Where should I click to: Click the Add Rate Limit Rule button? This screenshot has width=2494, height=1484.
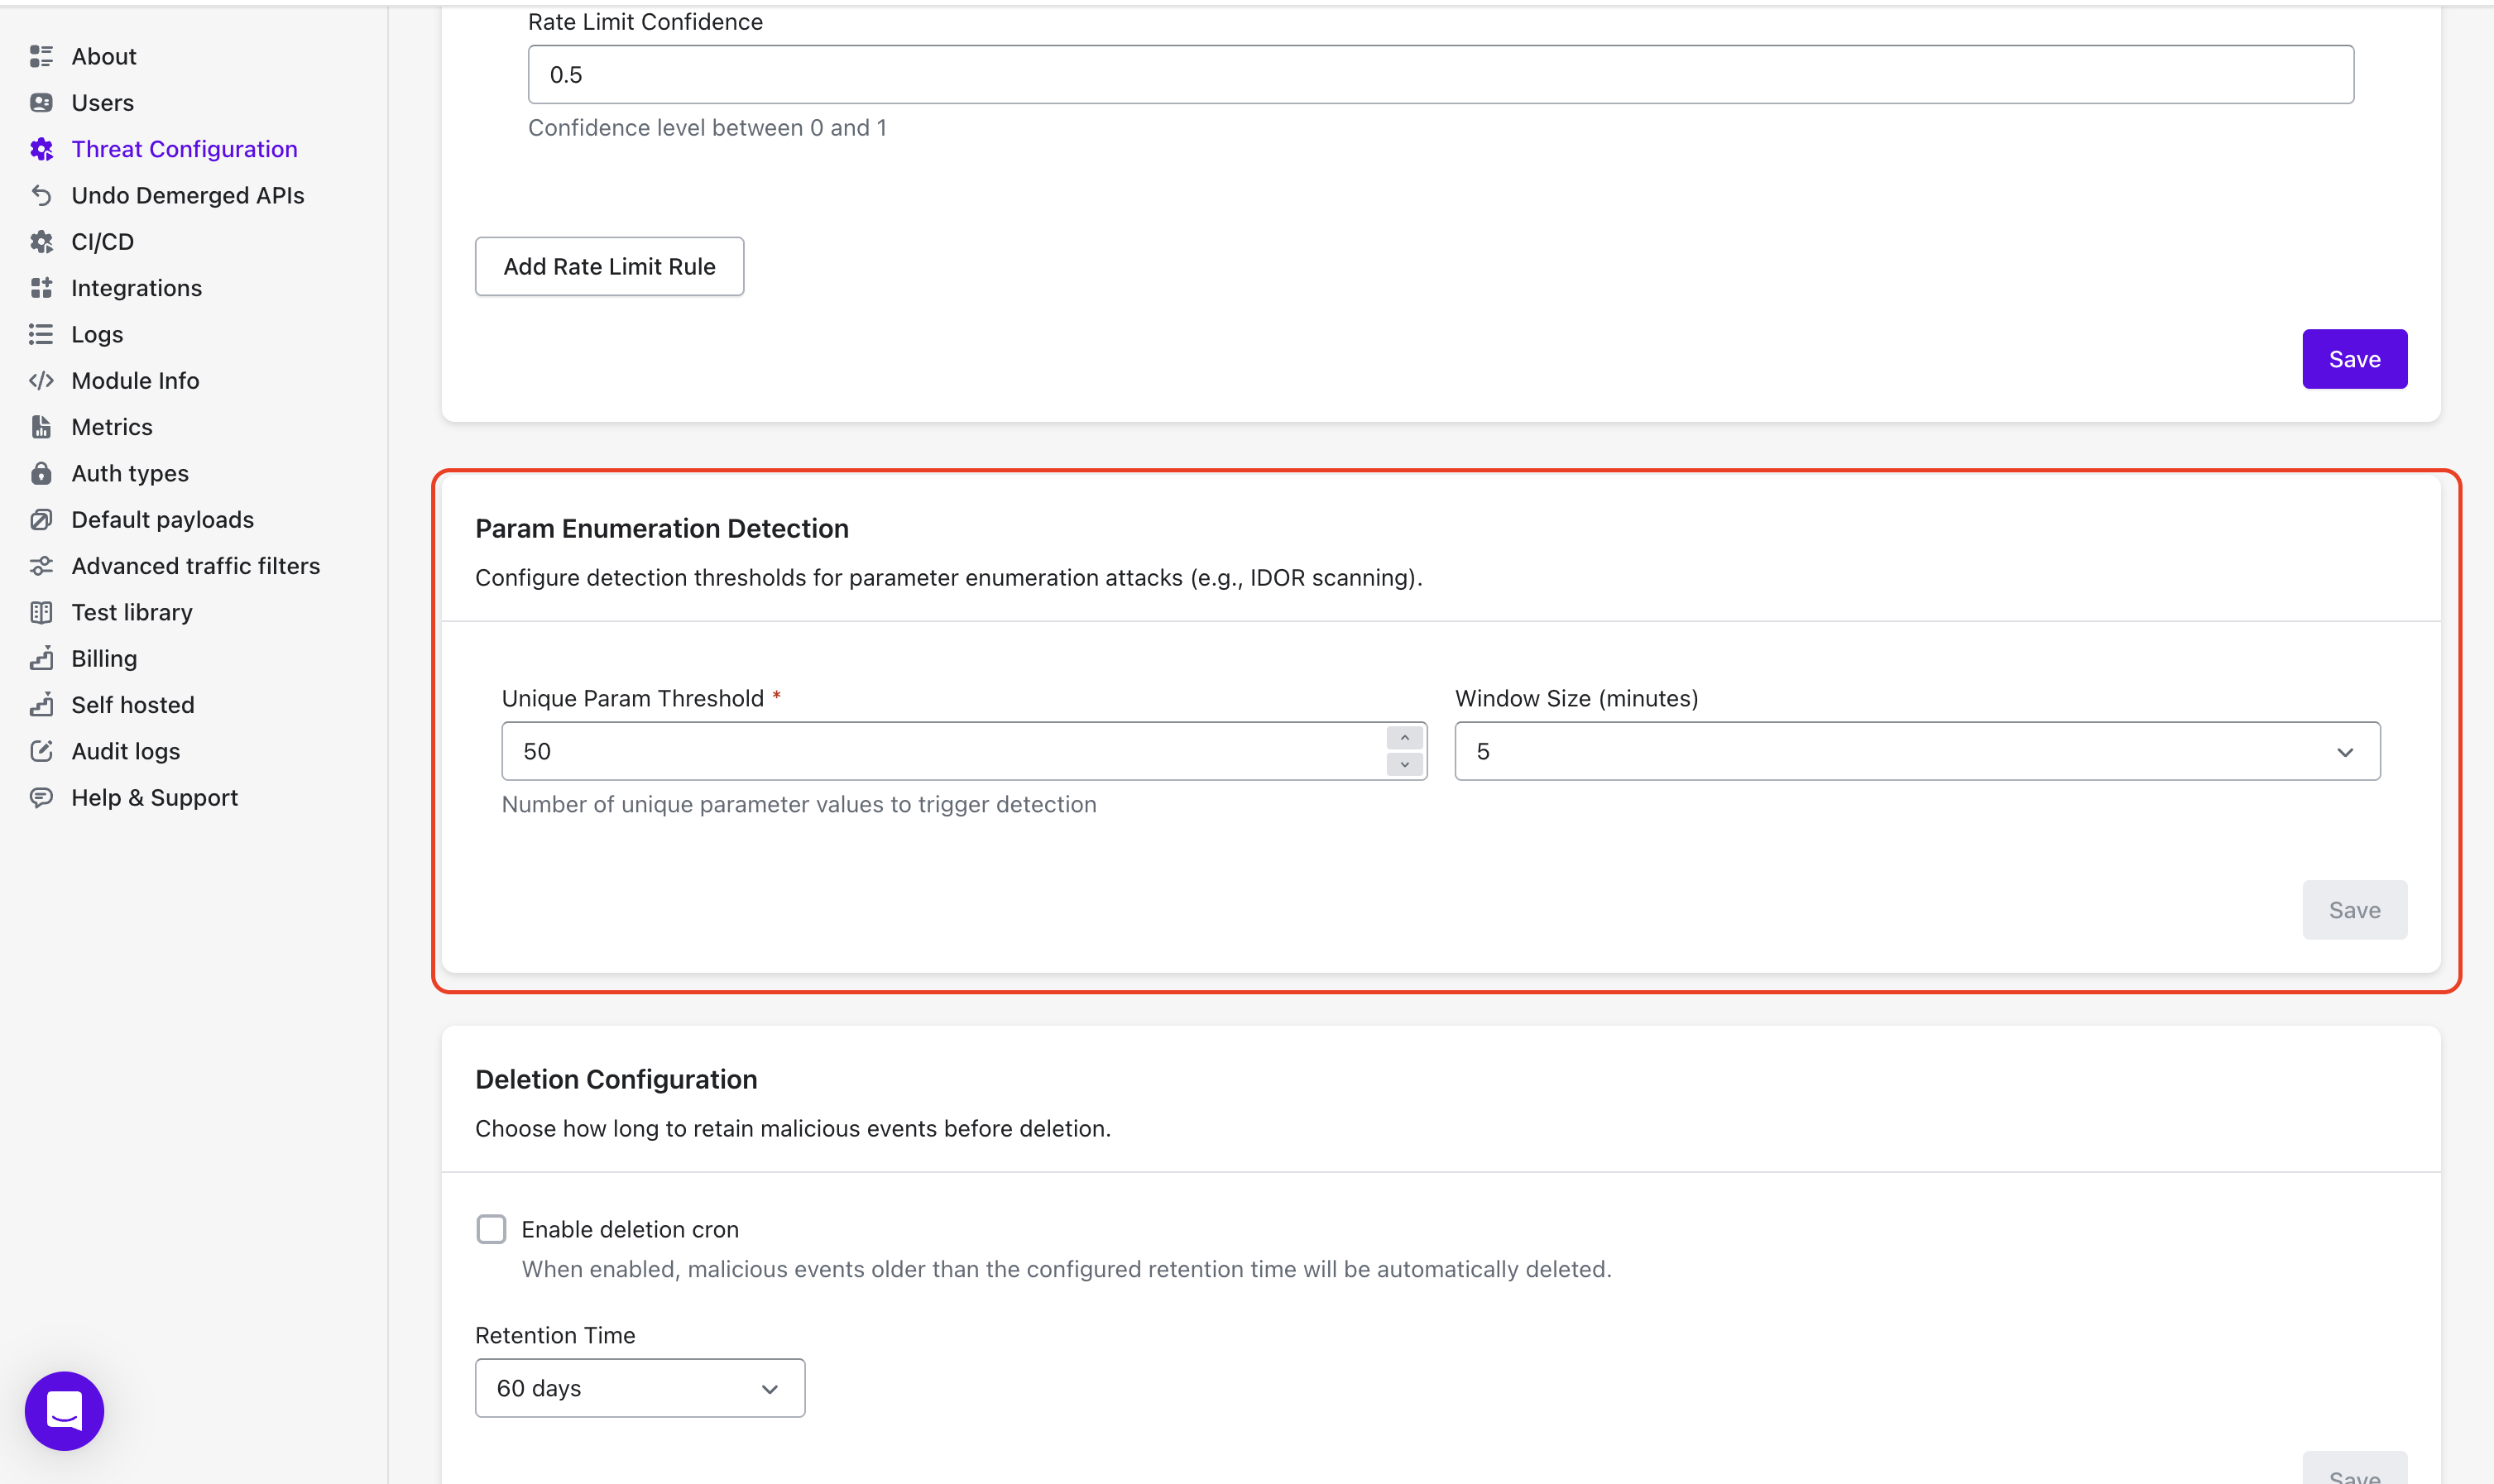click(609, 267)
